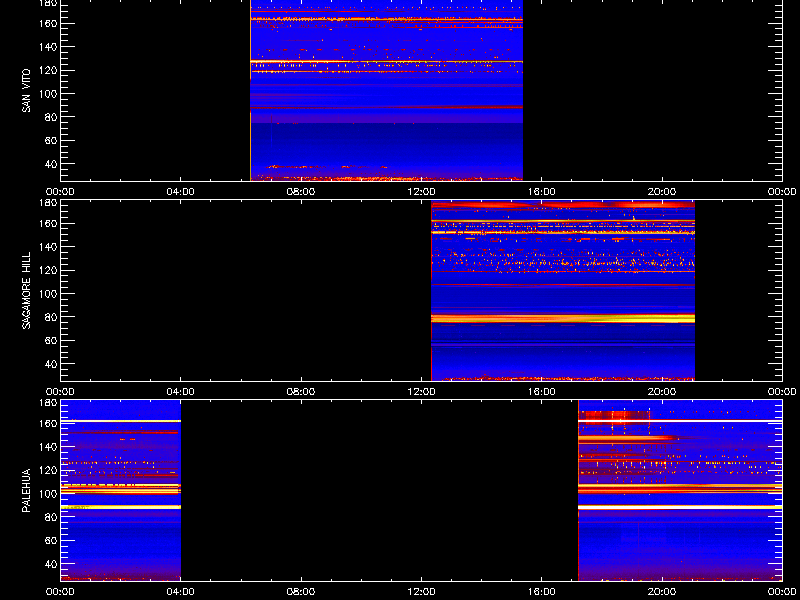Click 12:00 time label under Sagamore Hill plot

pyautogui.click(x=421, y=392)
